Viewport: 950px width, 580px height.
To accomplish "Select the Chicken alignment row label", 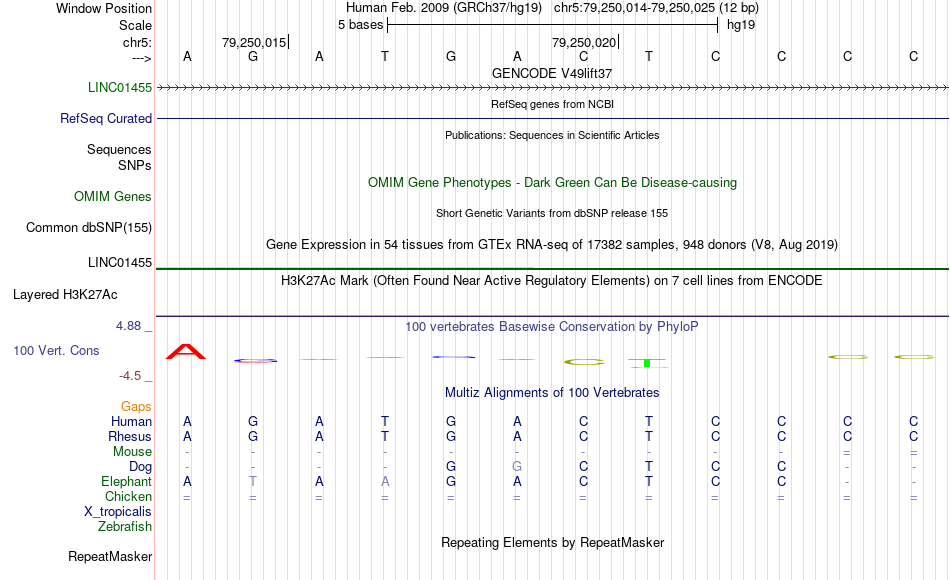I will pos(128,496).
